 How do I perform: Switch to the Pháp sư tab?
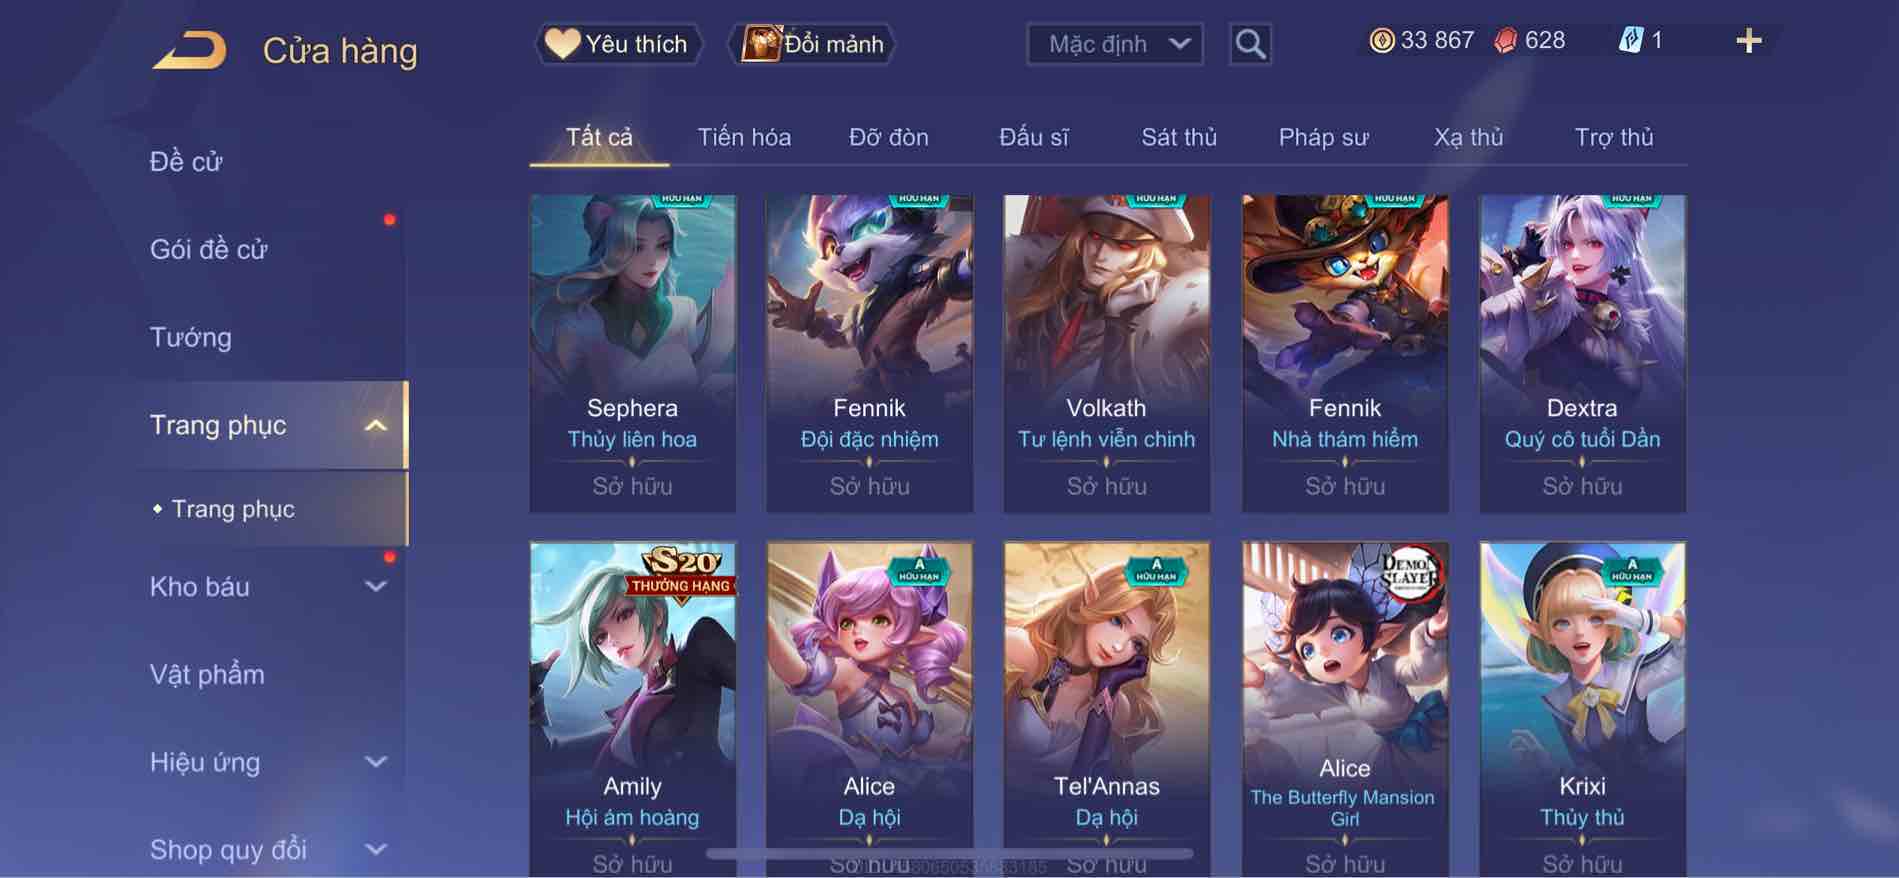[x=1323, y=137]
